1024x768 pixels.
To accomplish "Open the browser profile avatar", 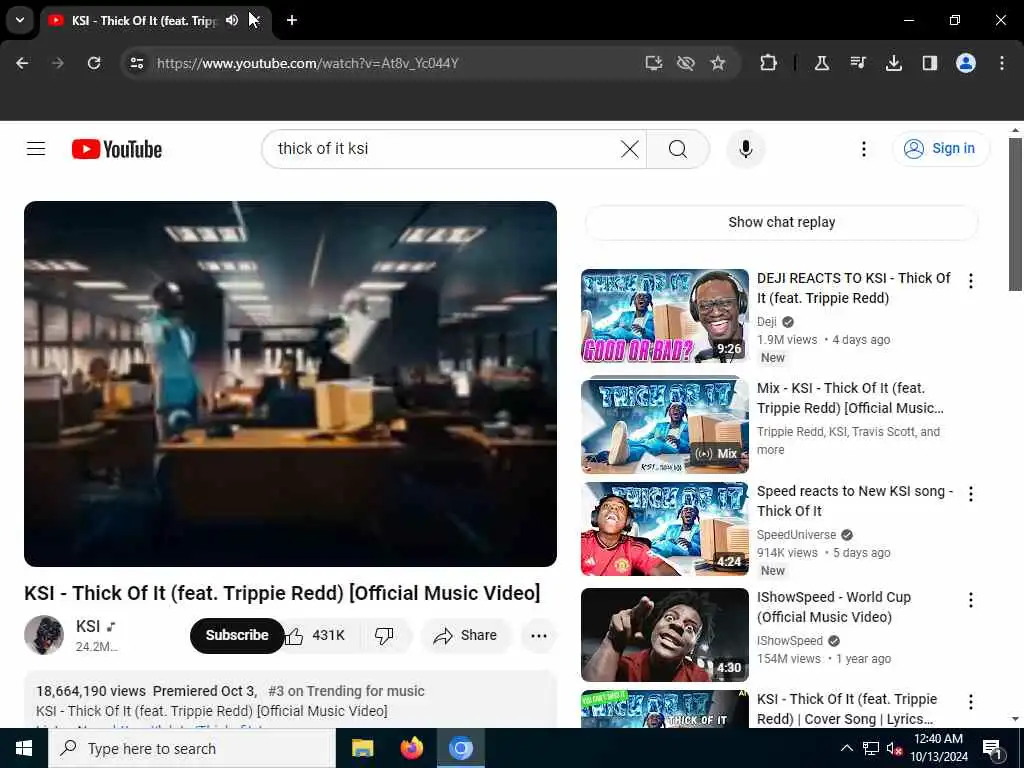I will 966,63.
